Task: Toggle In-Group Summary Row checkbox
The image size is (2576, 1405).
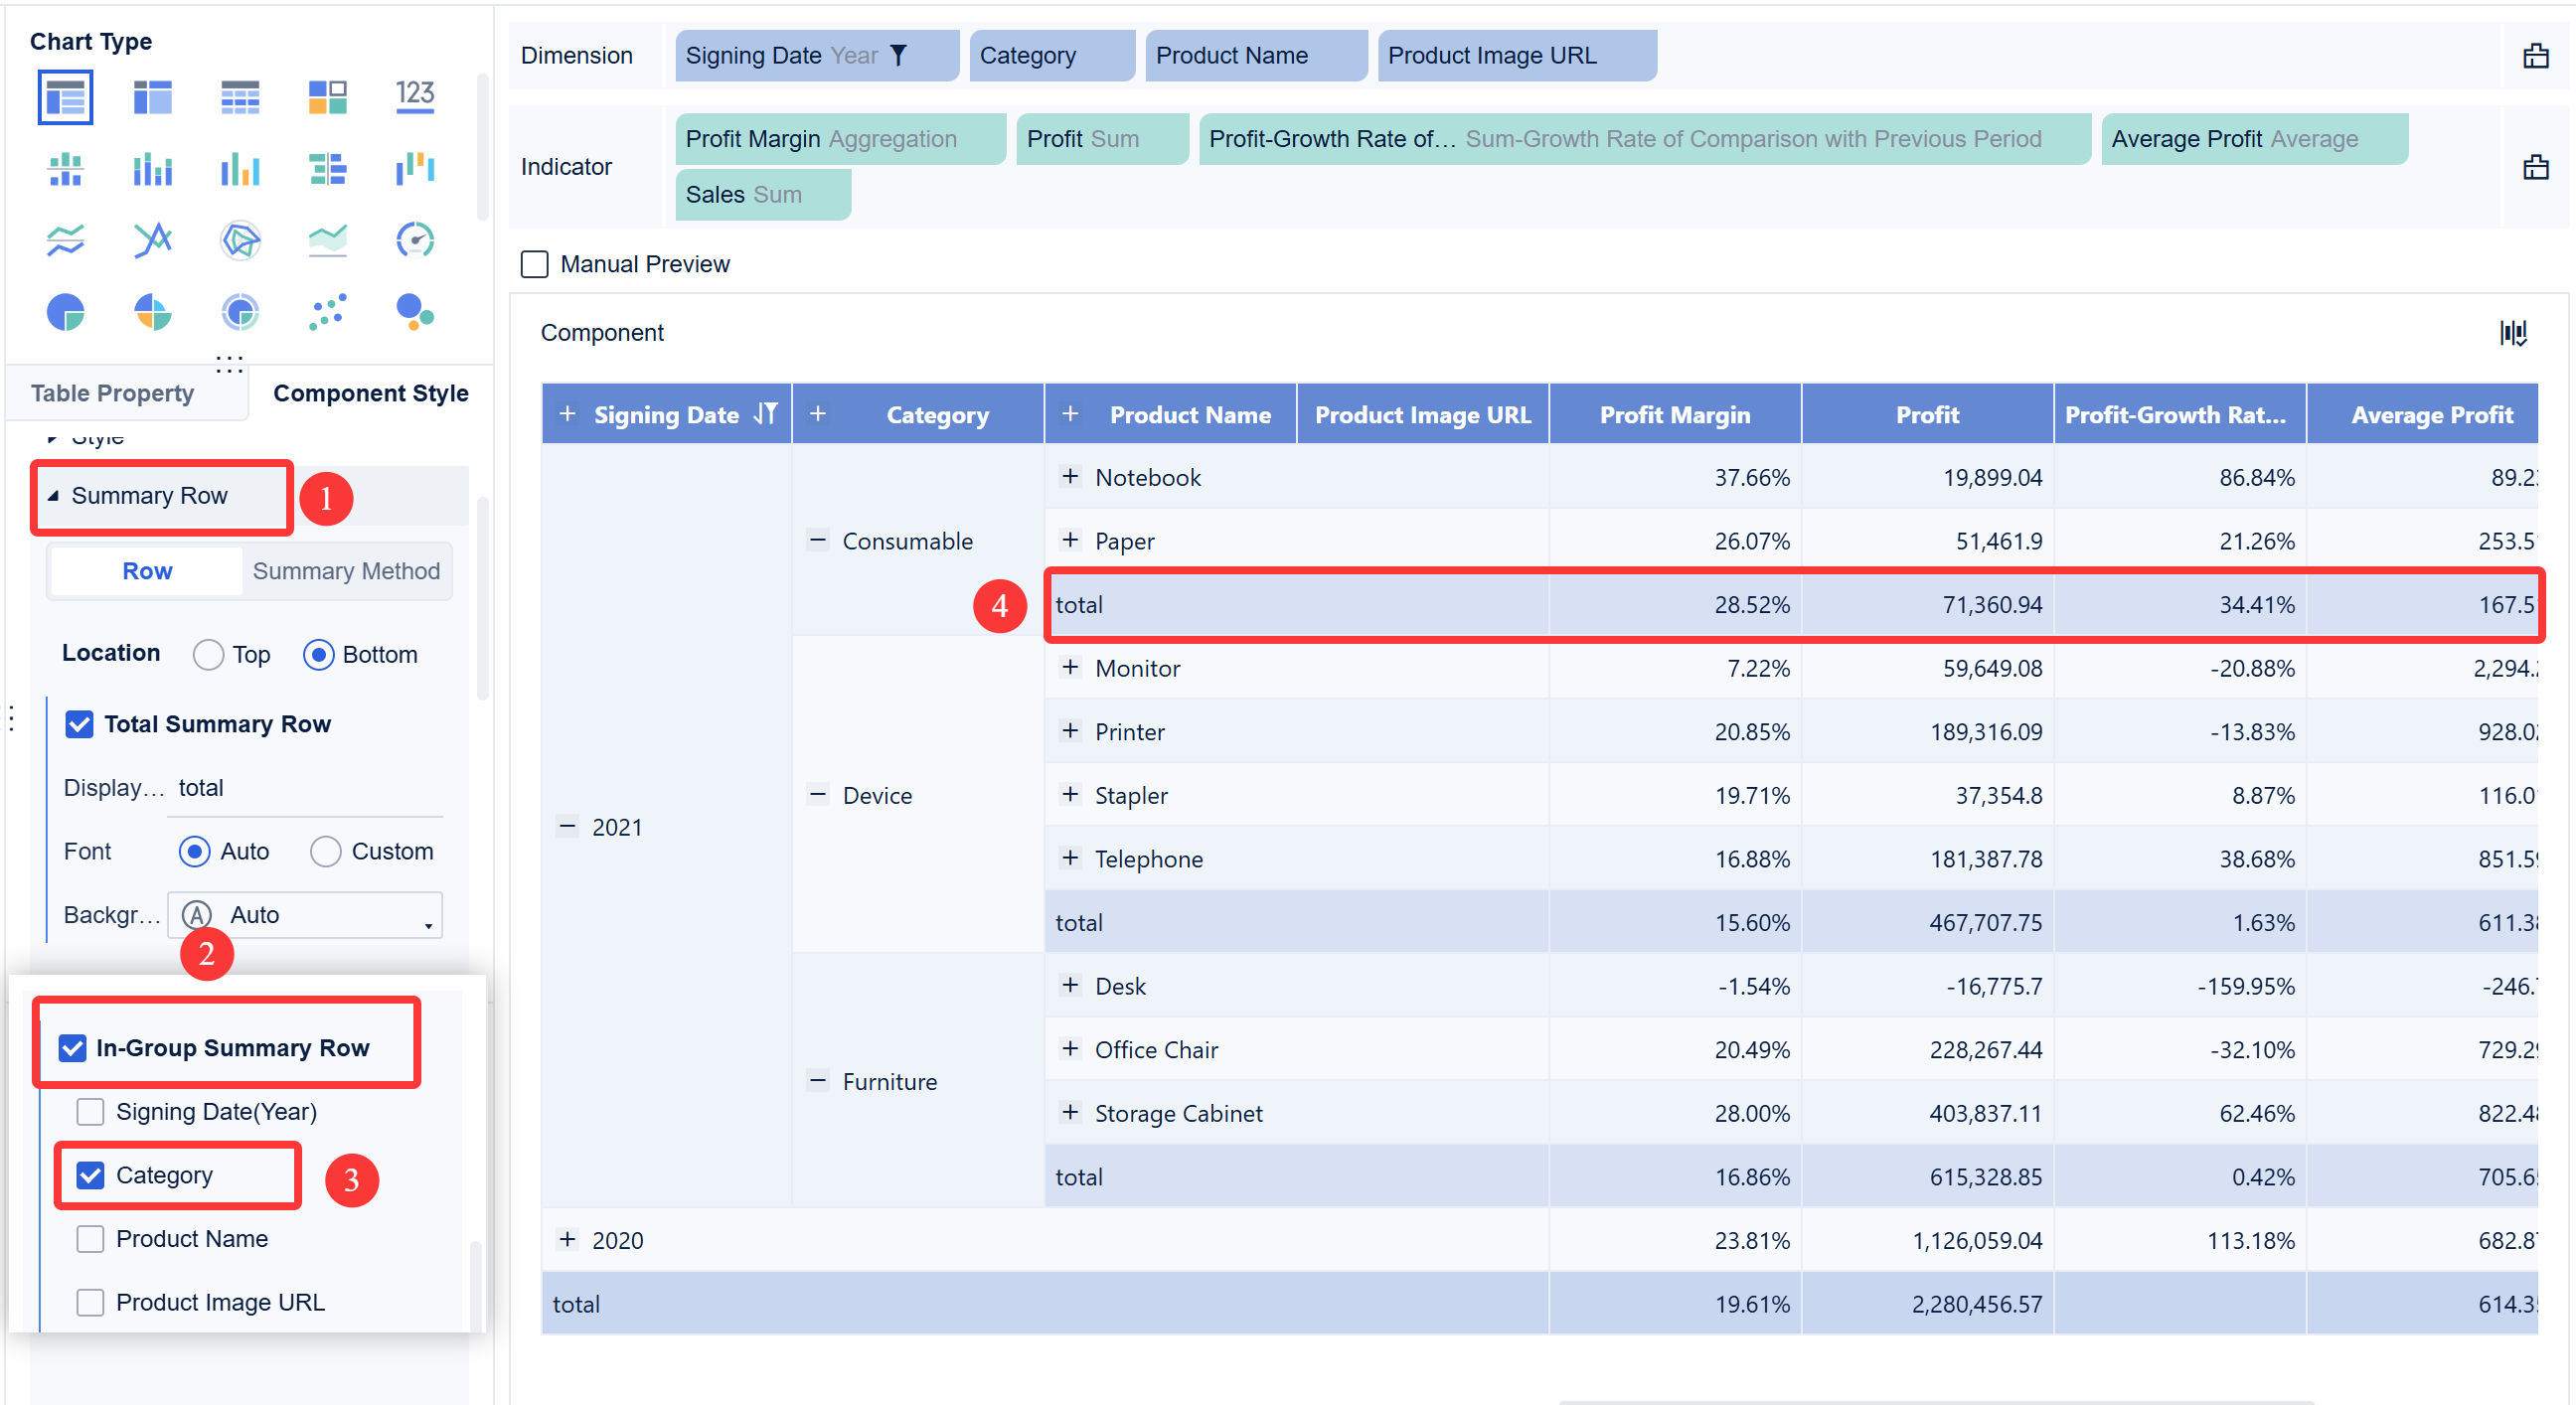Action: (x=72, y=1047)
